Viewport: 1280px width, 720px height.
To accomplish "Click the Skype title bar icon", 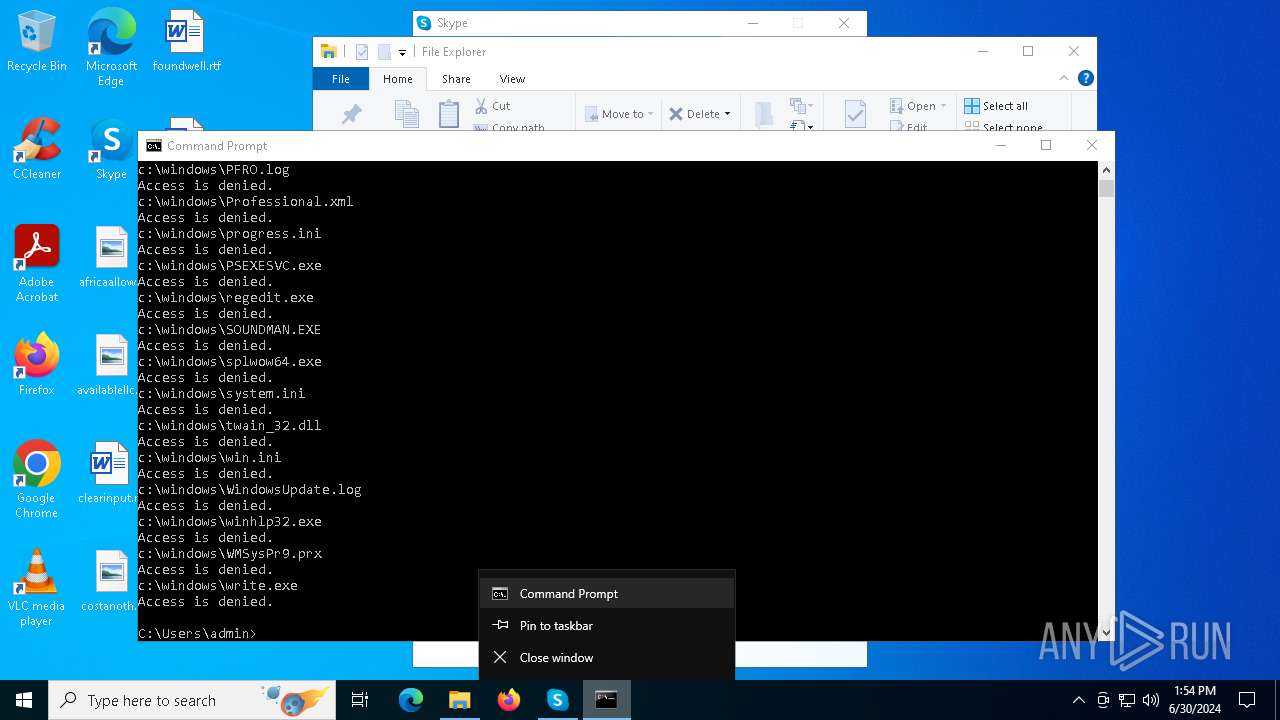I will 424,23.
